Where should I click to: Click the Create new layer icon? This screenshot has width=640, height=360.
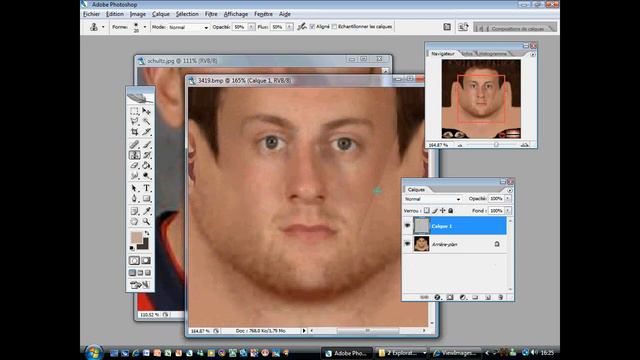[x=488, y=297]
